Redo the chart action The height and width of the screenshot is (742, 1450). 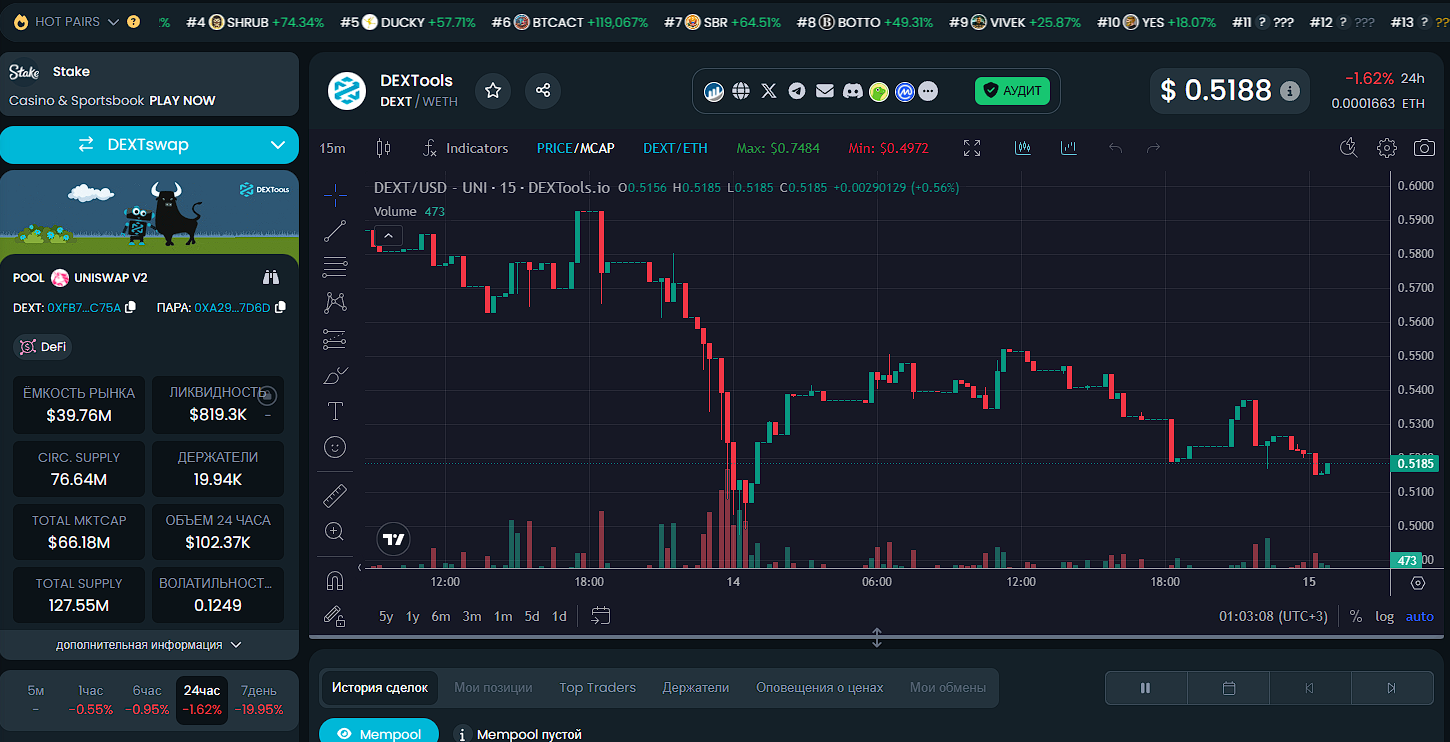[1153, 148]
